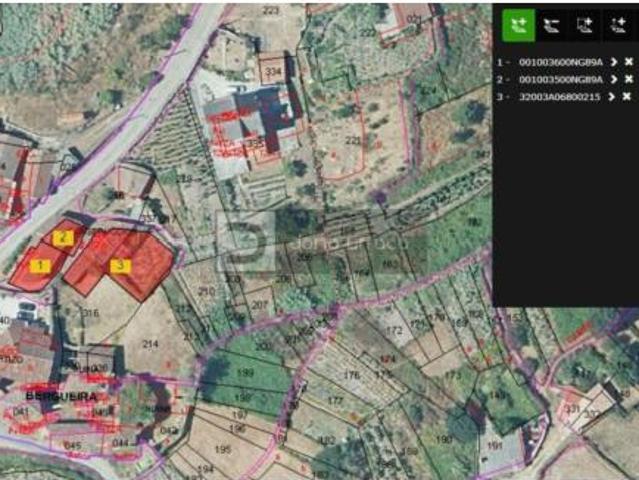
Task: Click parcel 045 on the map
Action: tap(73, 446)
